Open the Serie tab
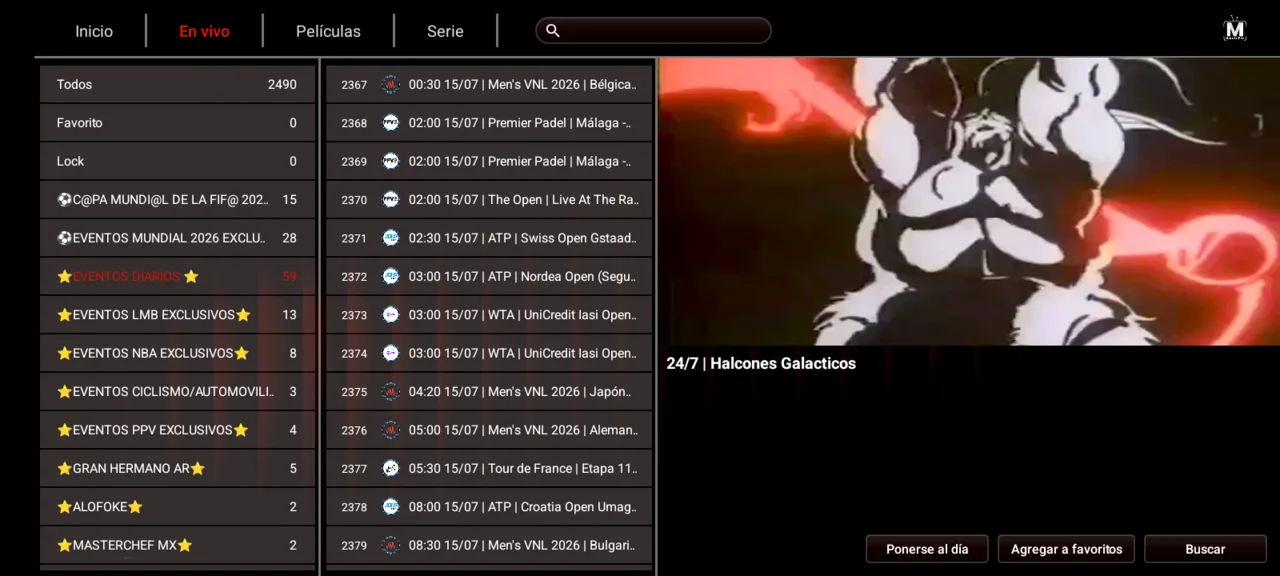Image resolution: width=1280 pixels, height=576 pixels. point(445,31)
